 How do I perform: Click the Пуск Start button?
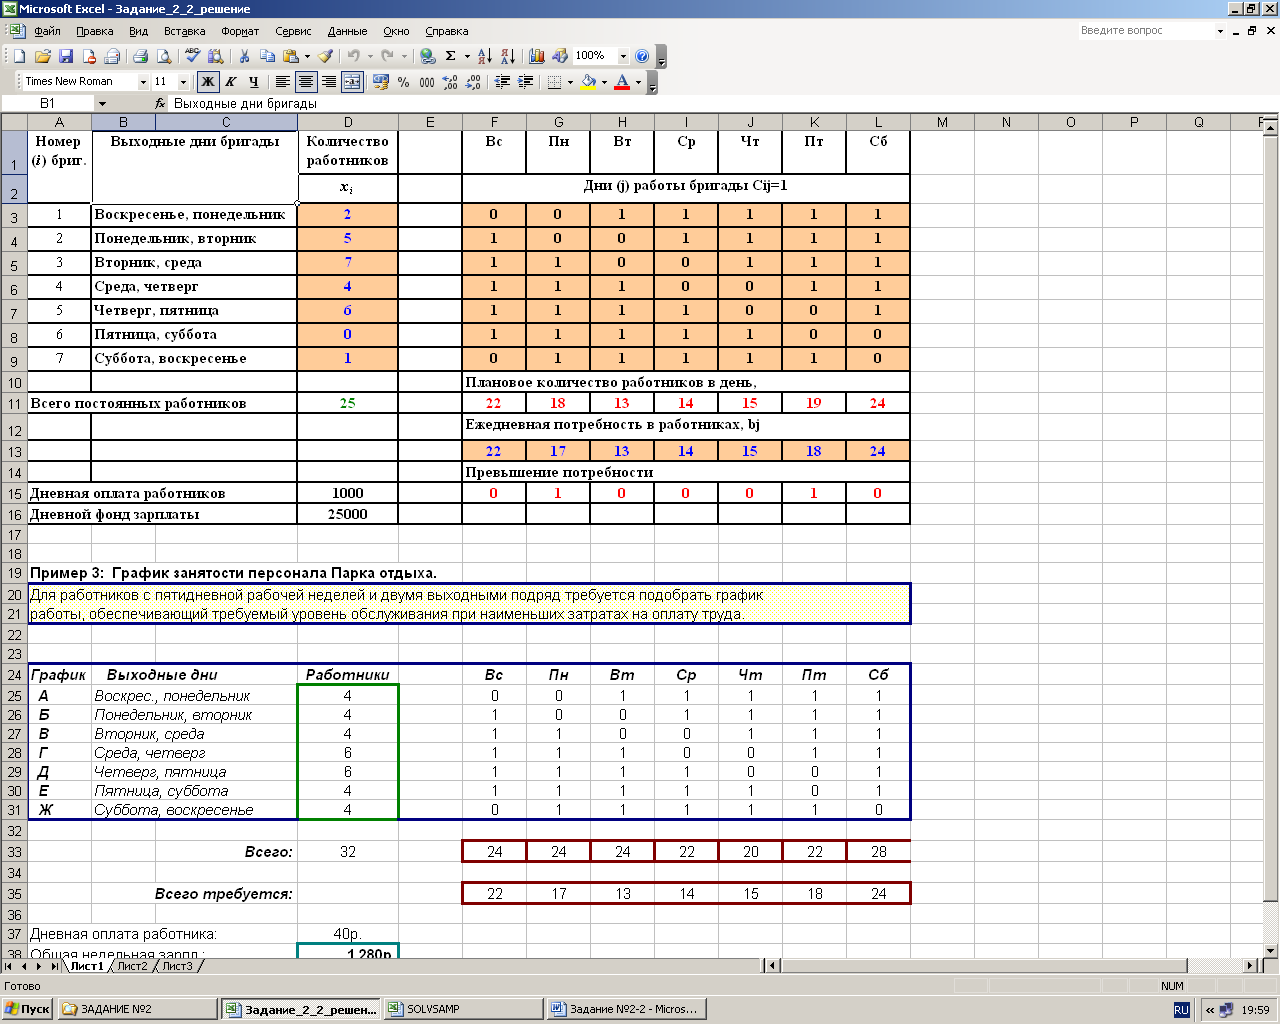[x=28, y=1009]
